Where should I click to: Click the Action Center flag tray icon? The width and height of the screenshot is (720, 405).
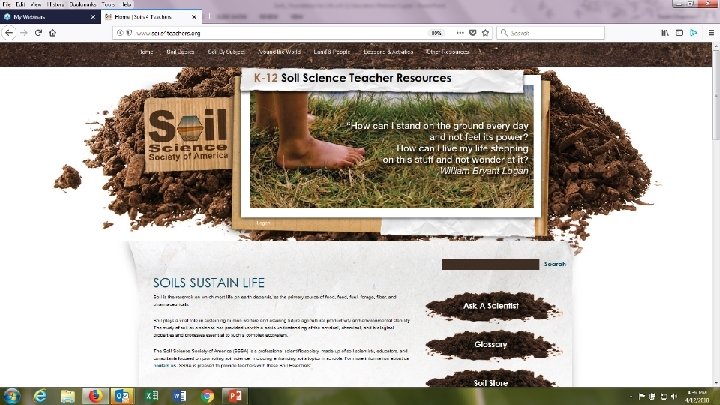(642, 396)
